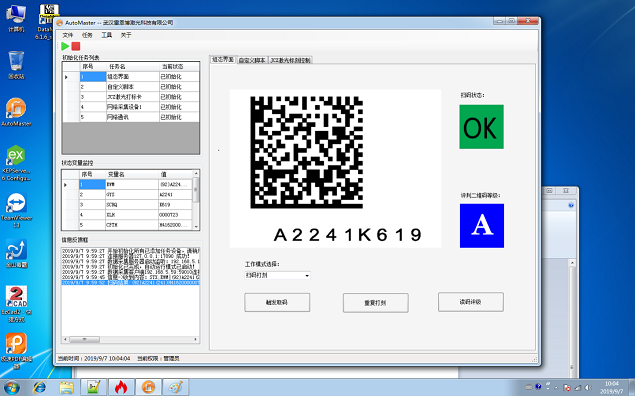Screen dimensions: 635x396
Task: Switch to the 自定义脚本 tab
Action: coord(252,60)
